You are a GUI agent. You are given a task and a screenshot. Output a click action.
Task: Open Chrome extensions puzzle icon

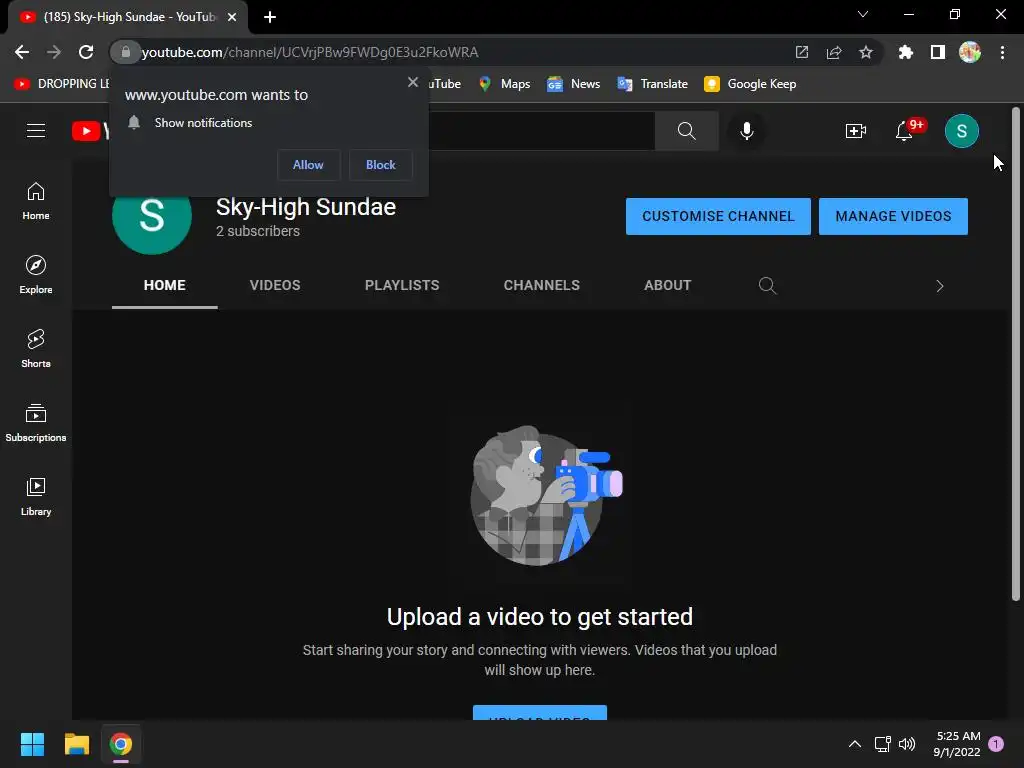[x=905, y=52]
